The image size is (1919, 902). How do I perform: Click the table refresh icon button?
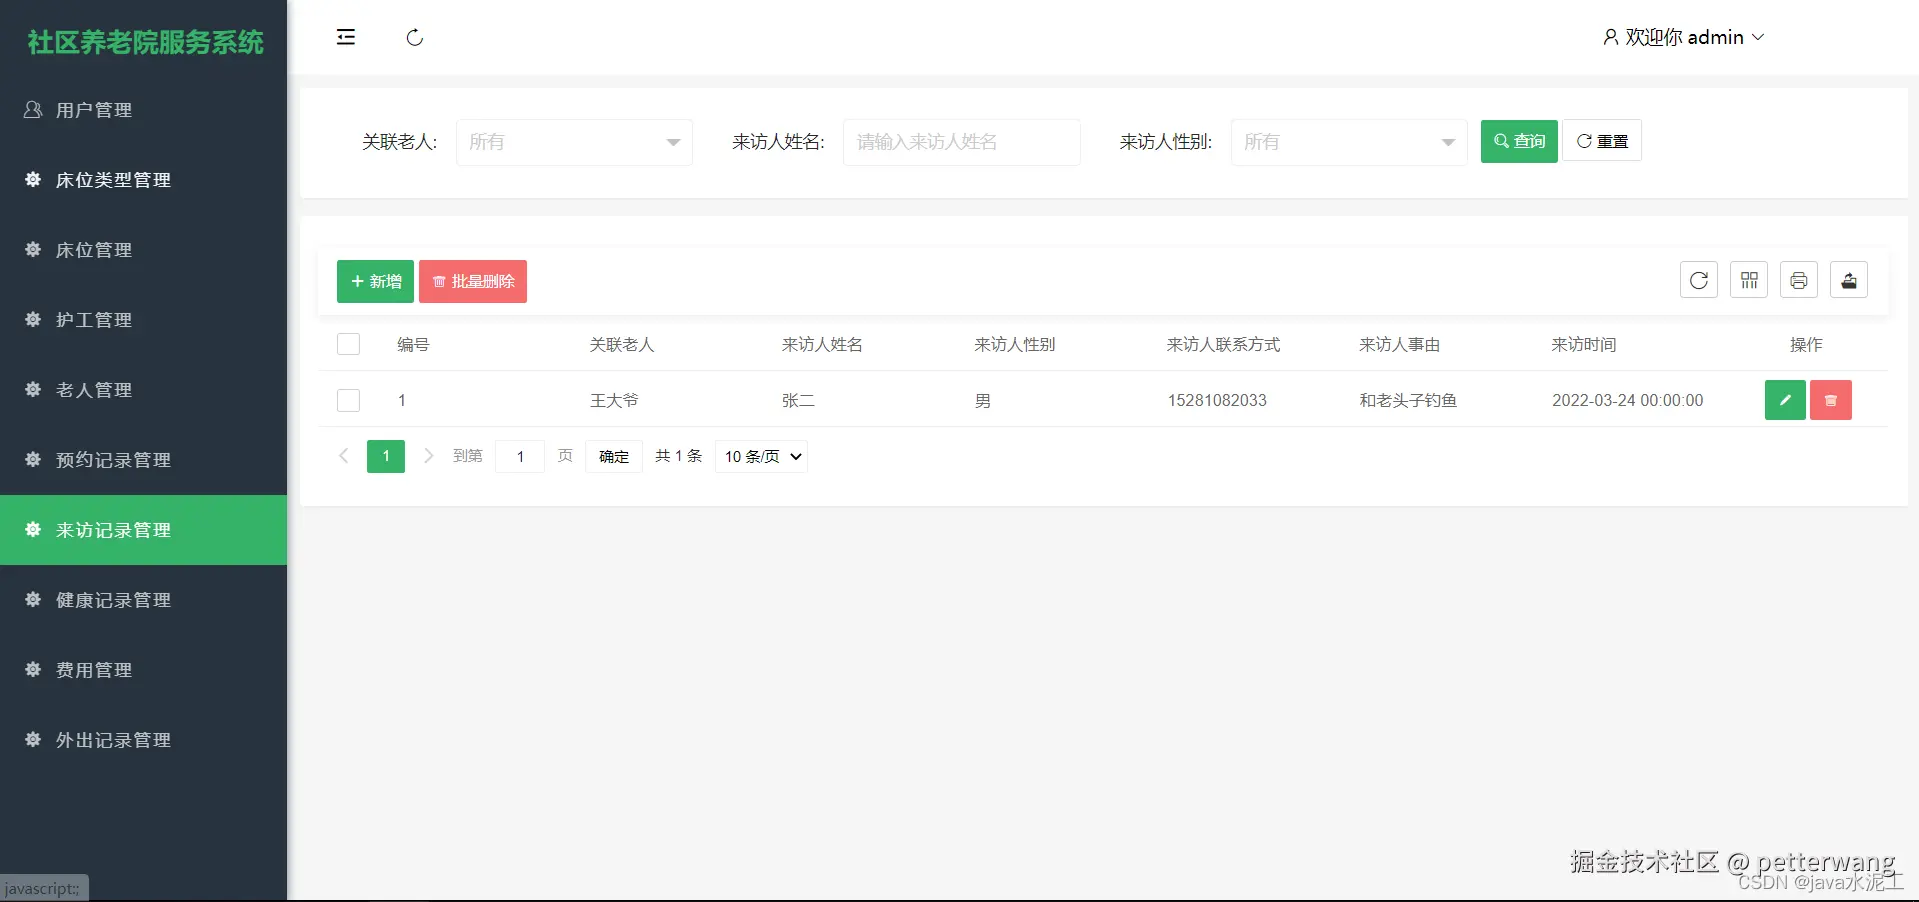[x=1699, y=280]
